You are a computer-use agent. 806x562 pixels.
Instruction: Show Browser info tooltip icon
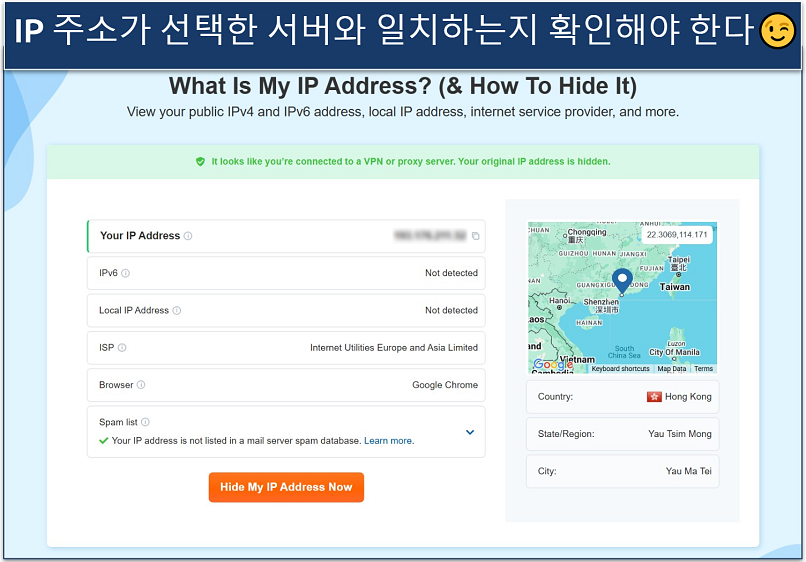coord(141,385)
